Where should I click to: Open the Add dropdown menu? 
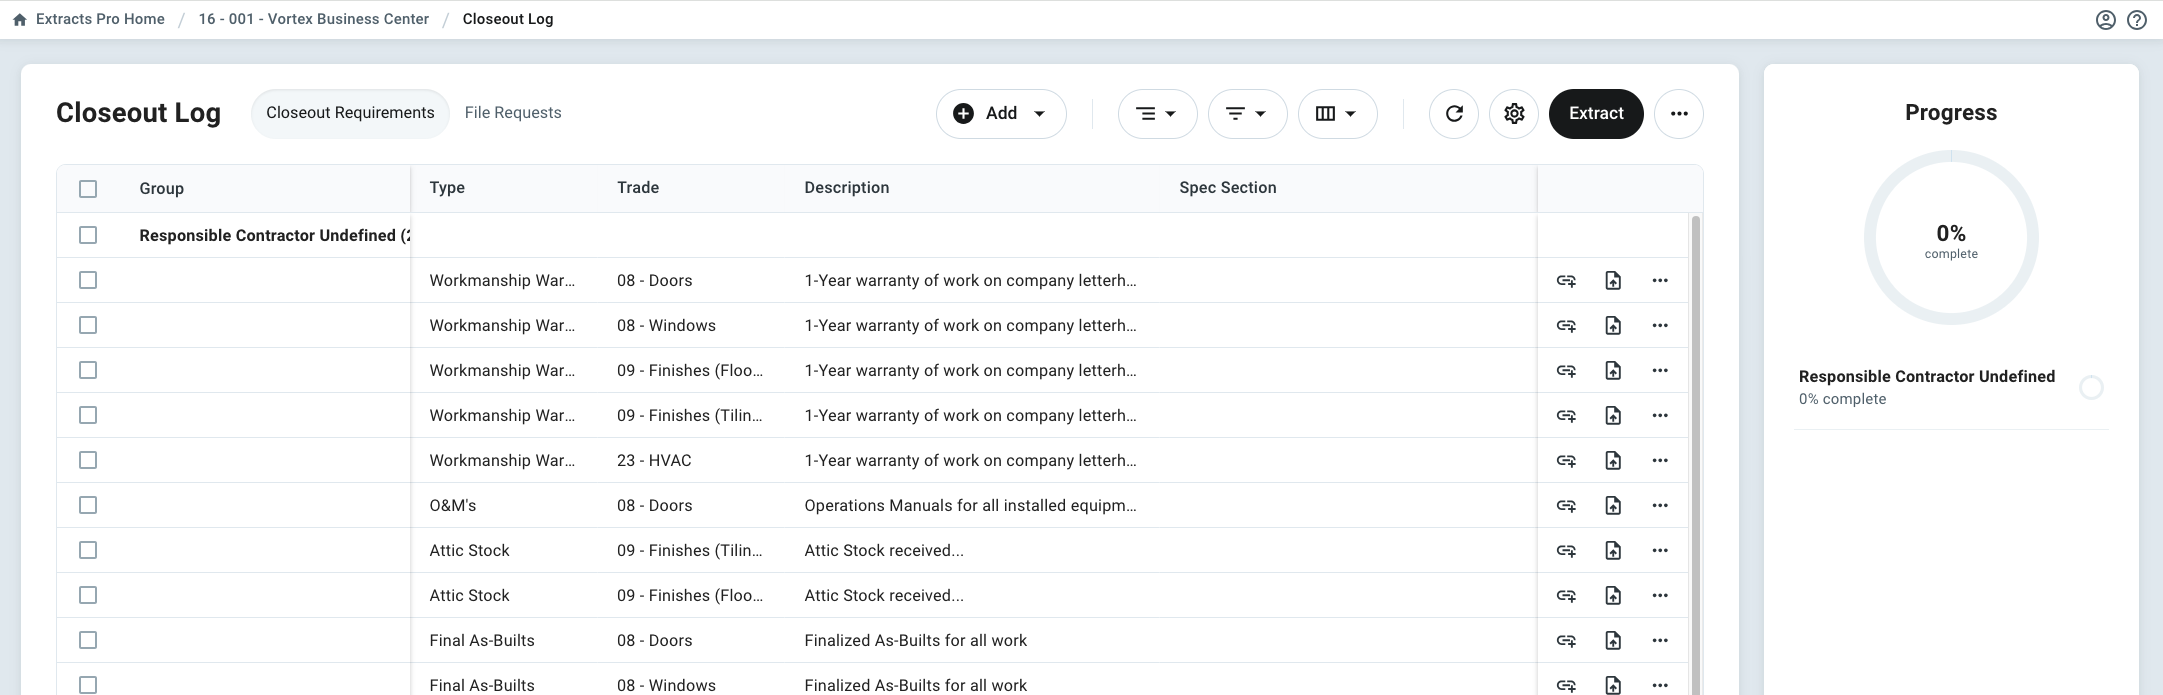(x=1001, y=114)
